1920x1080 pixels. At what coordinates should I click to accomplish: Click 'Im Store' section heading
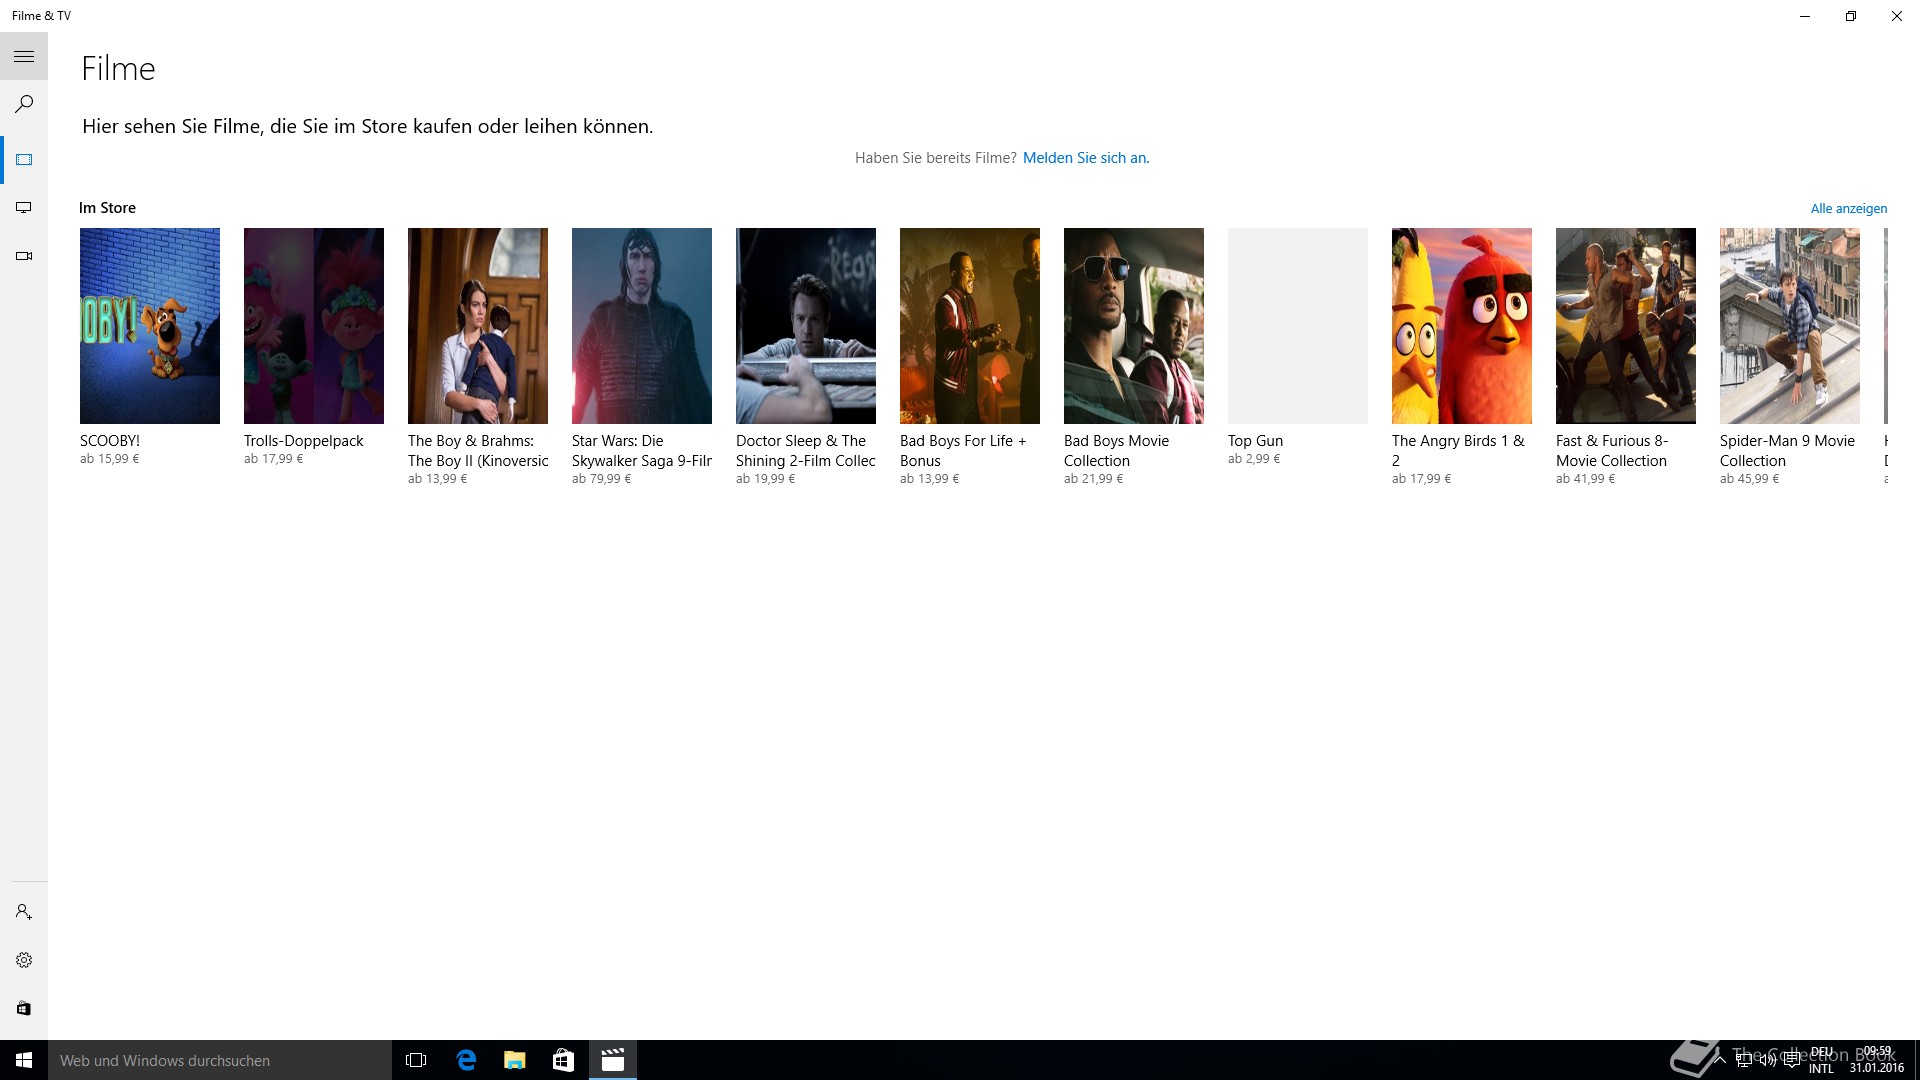coord(108,208)
